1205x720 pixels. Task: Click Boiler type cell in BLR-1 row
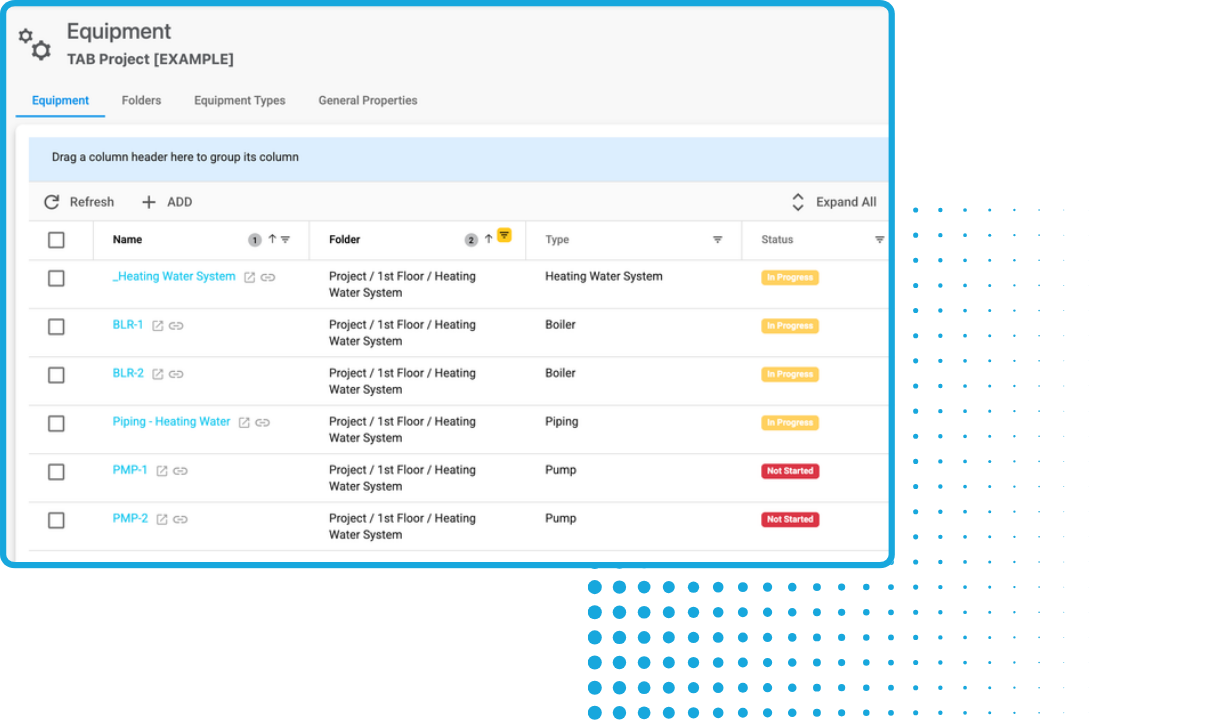pyautogui.click(x=560, y=325)
